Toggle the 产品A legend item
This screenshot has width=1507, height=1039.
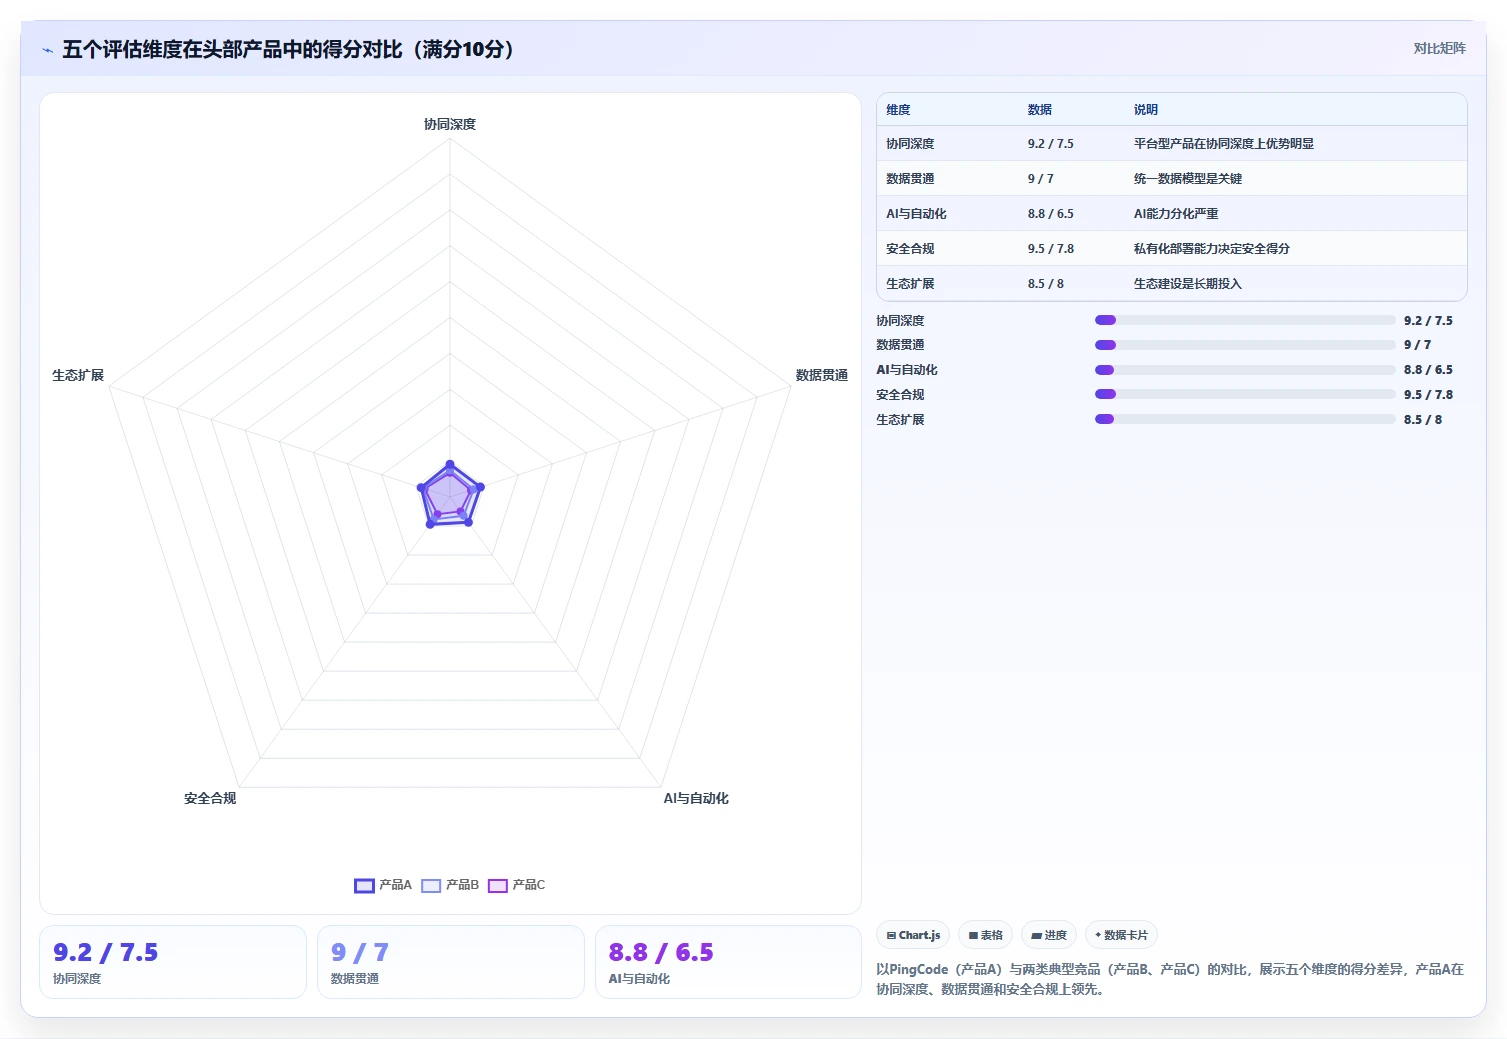coord(383,885)
